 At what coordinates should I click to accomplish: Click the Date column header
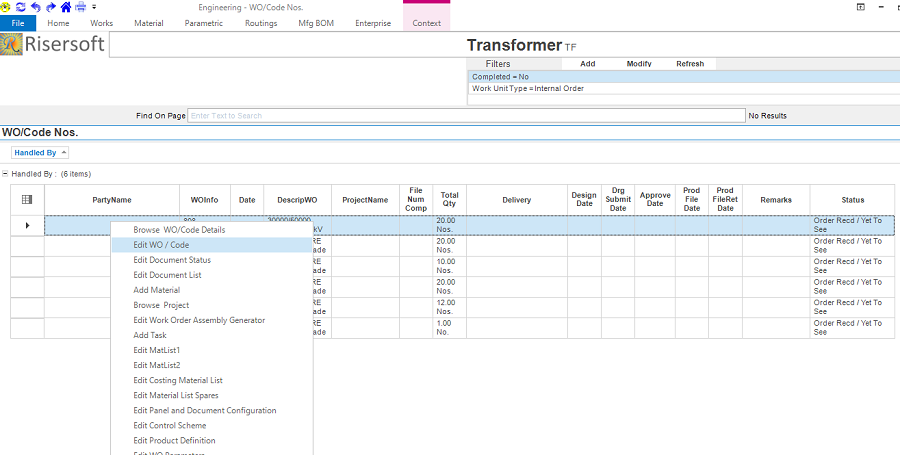coord(247,200)
